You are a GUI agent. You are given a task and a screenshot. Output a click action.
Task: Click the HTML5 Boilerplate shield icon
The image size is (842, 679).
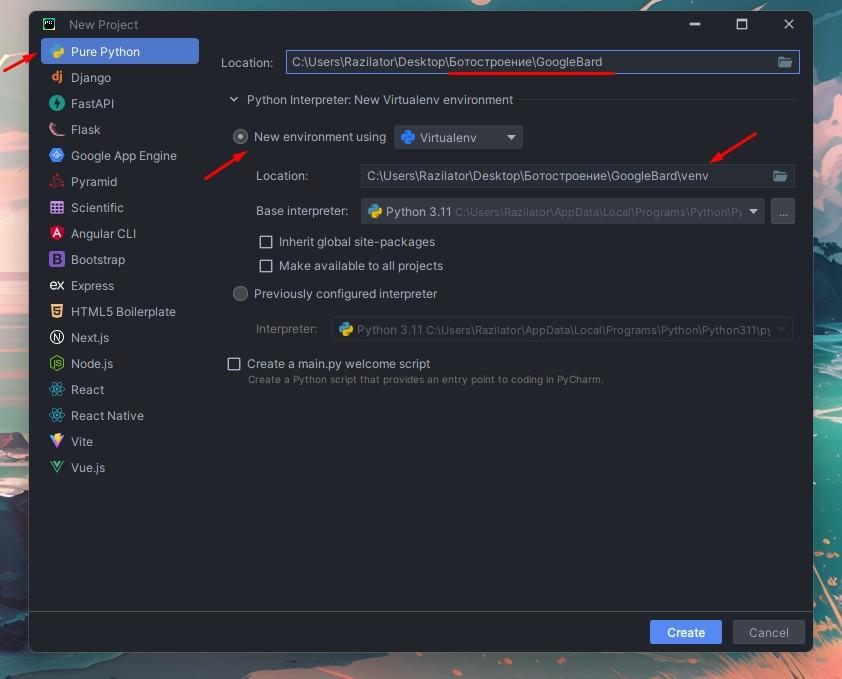57,311
